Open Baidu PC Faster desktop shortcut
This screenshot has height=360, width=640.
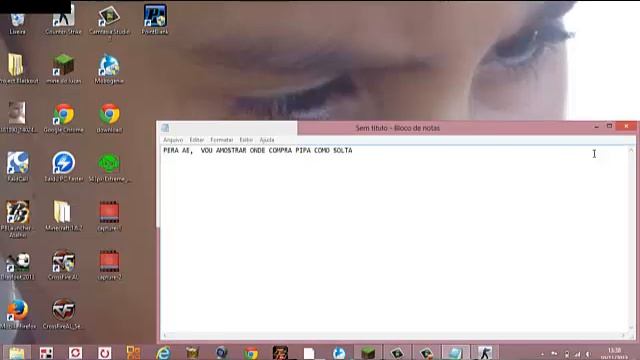pyautogui.click(x=63, y=167)
